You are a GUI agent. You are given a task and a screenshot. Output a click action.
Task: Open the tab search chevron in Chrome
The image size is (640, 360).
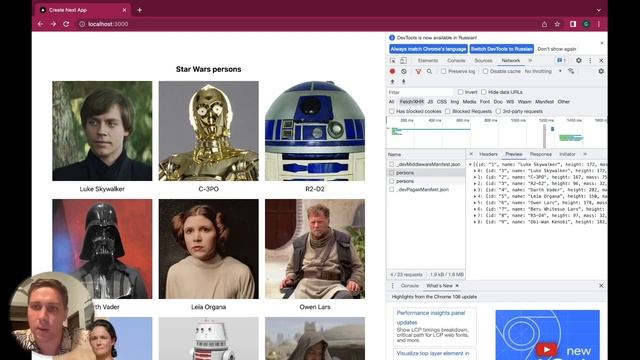[599, 10]
